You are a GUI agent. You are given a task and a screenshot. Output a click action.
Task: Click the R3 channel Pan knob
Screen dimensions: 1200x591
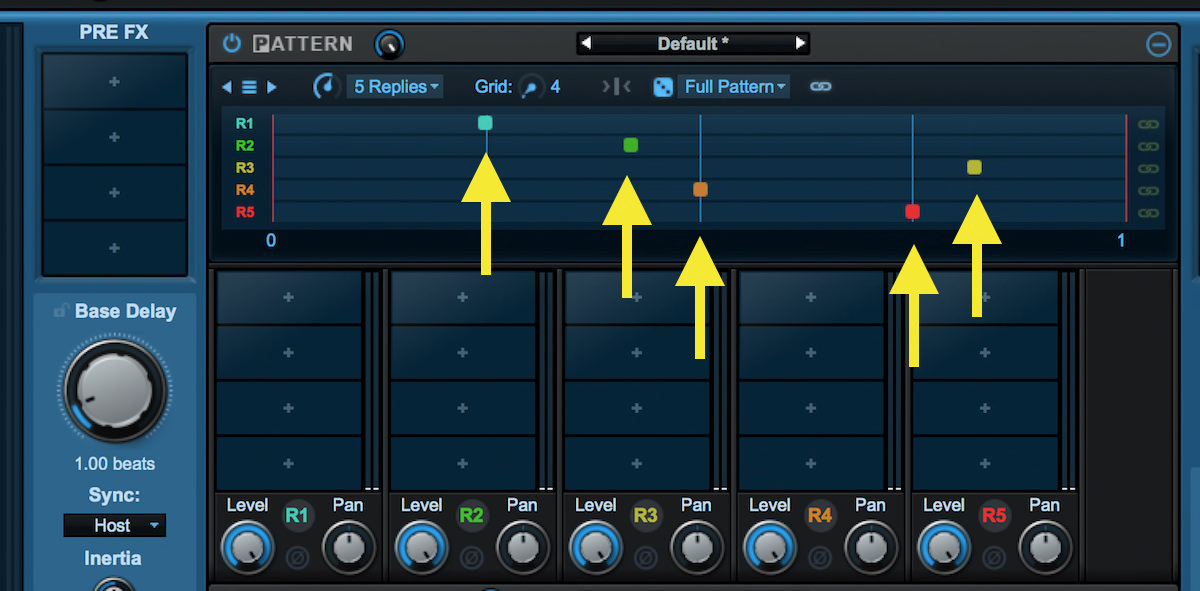696,548
